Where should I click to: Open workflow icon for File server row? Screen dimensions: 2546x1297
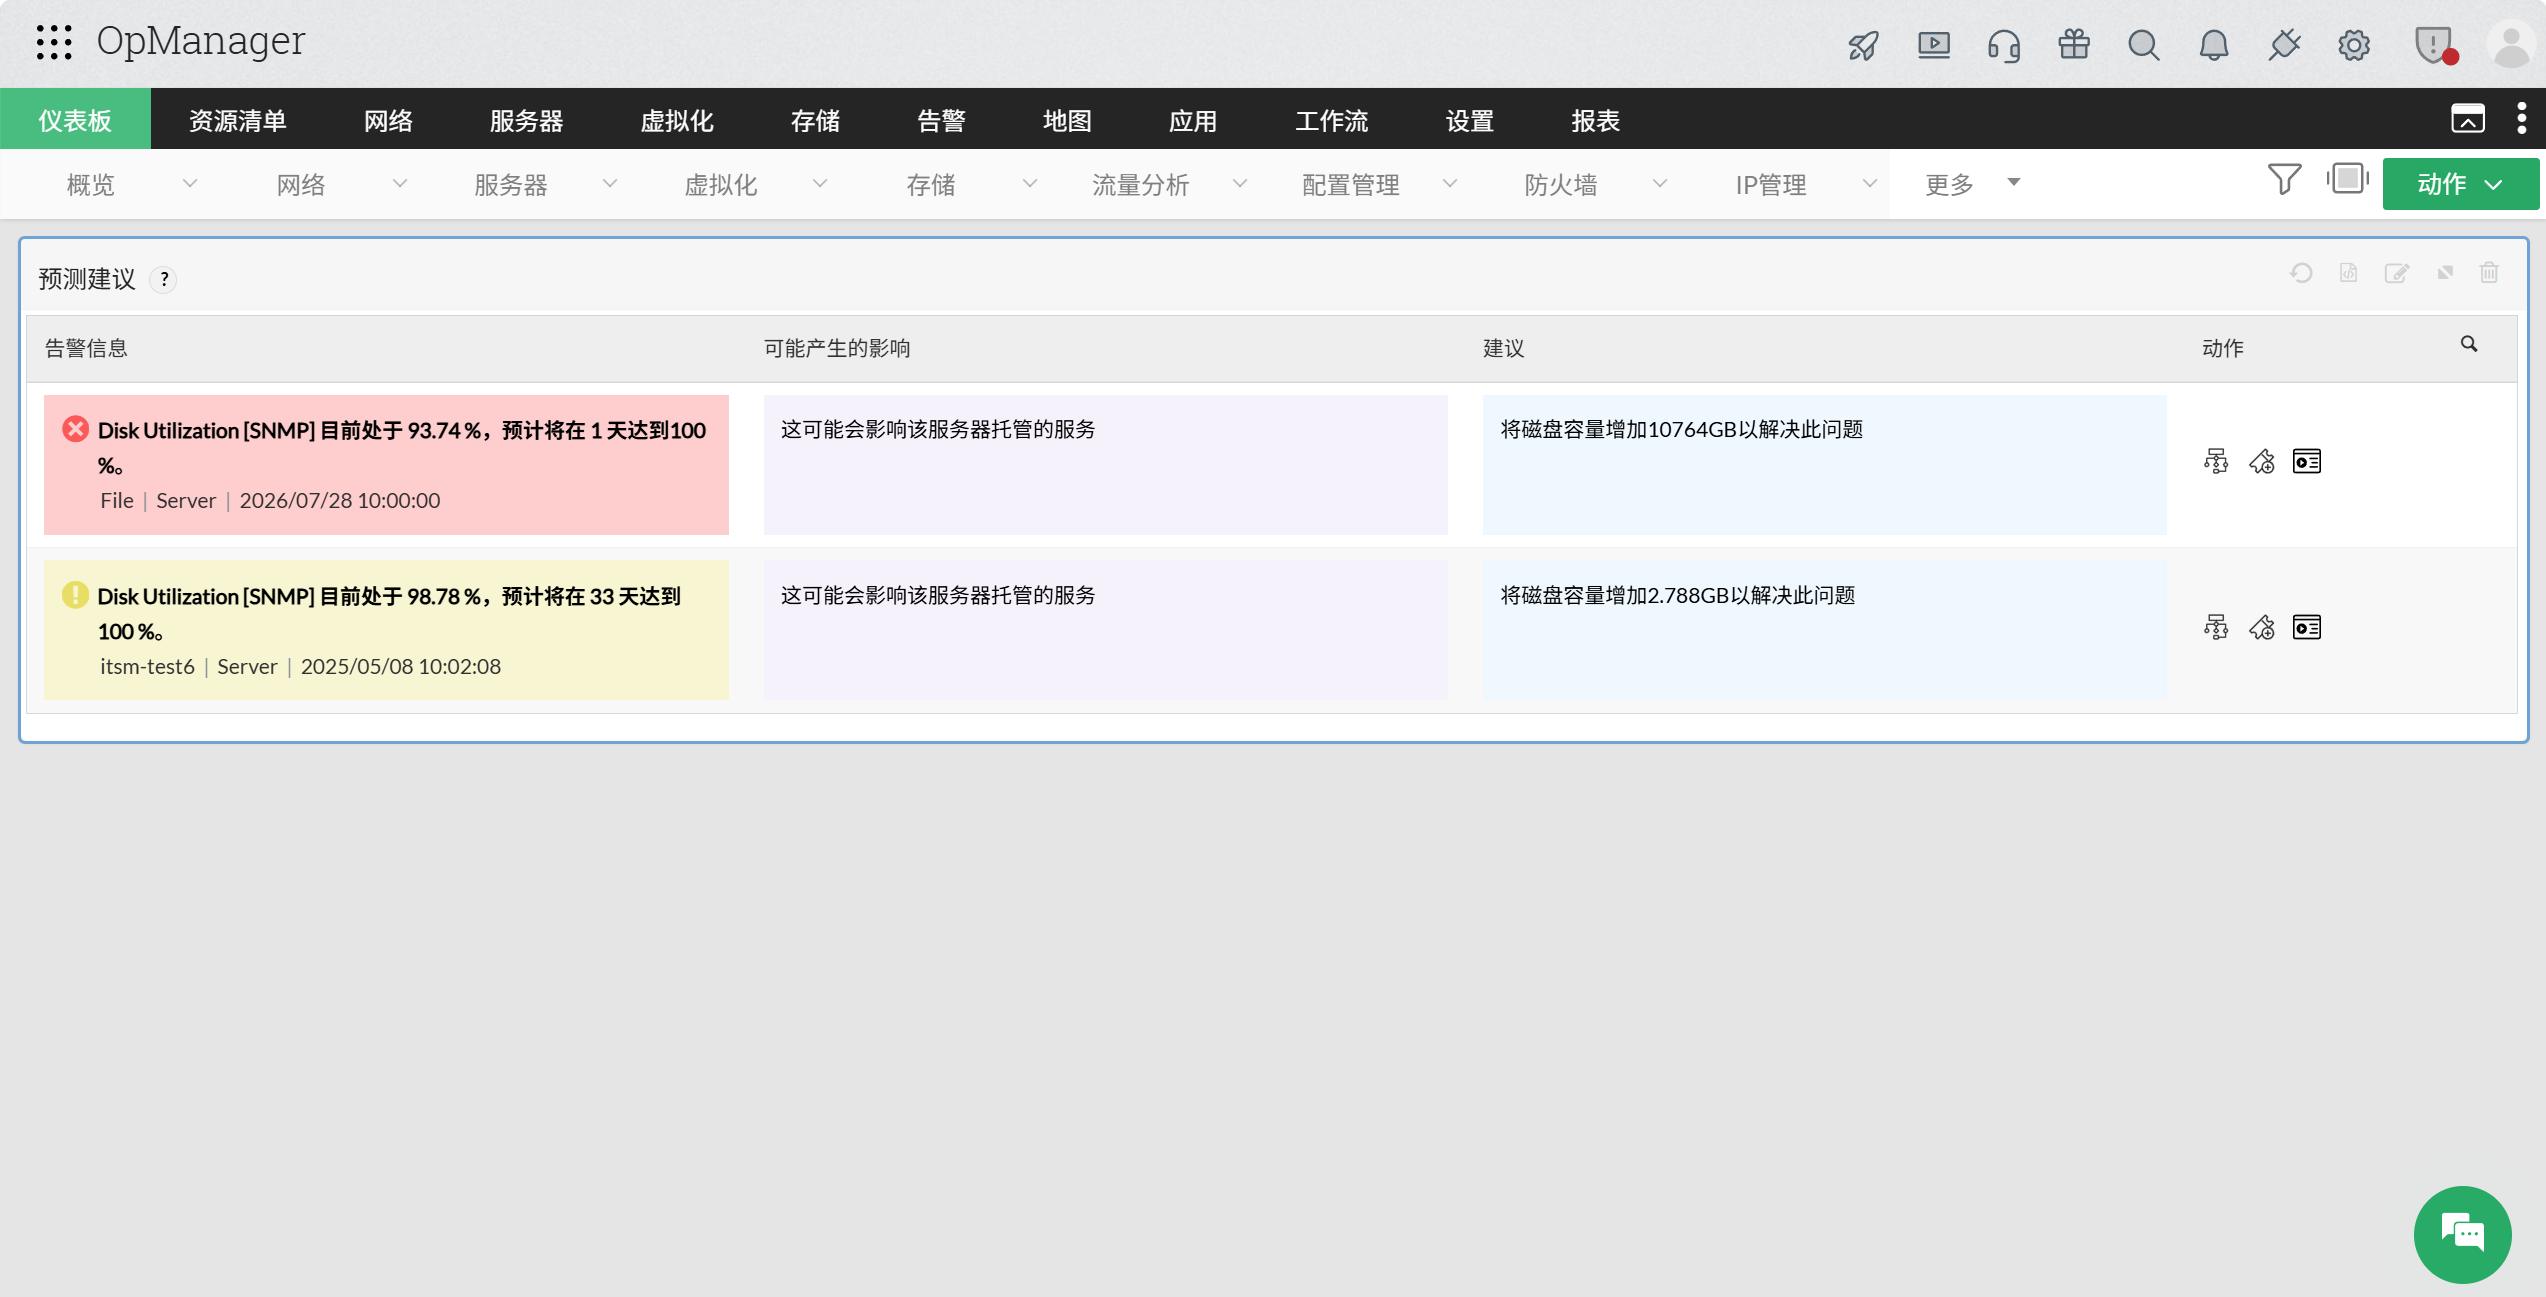(2216, 461)
